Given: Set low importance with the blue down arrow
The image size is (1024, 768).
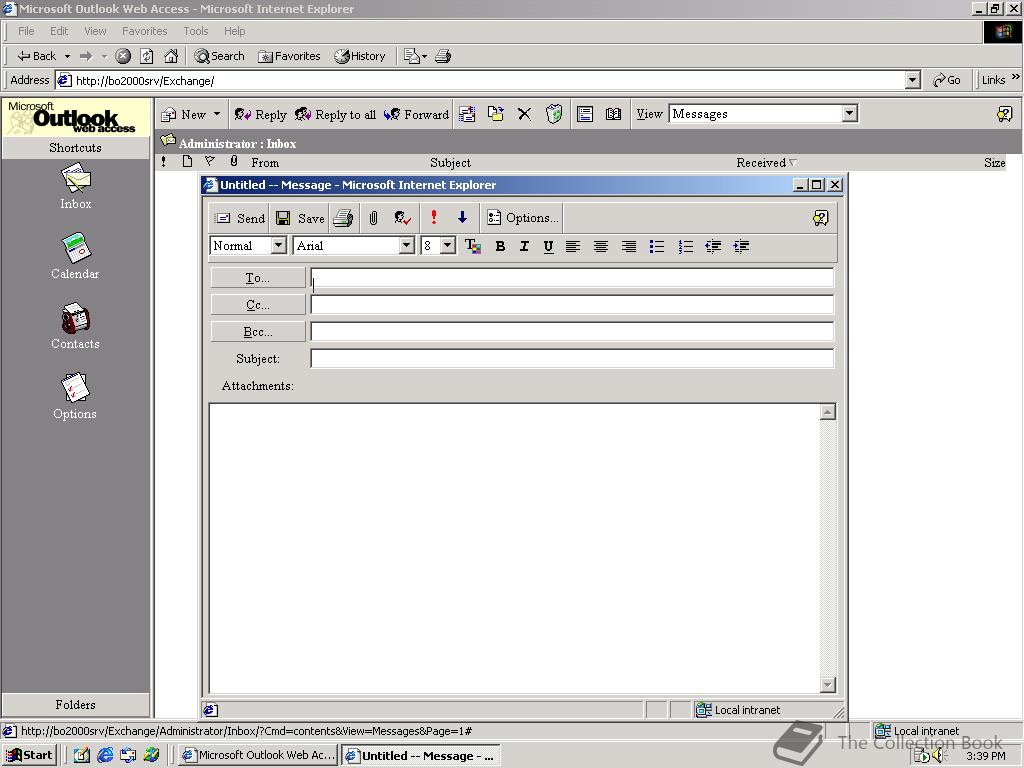Looking at the screenshot, I should [x=462, y=217].
